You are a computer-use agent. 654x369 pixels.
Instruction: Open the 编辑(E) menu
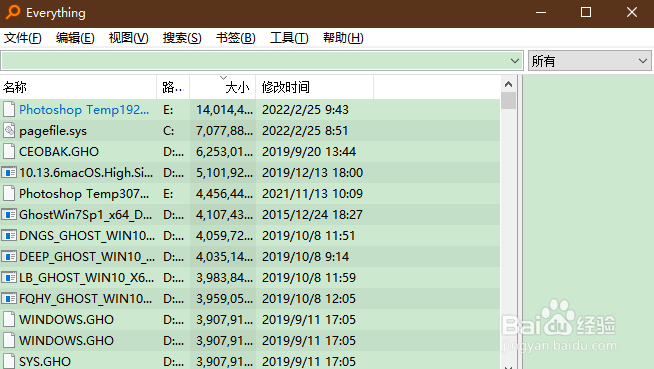(x=75, y=38)
